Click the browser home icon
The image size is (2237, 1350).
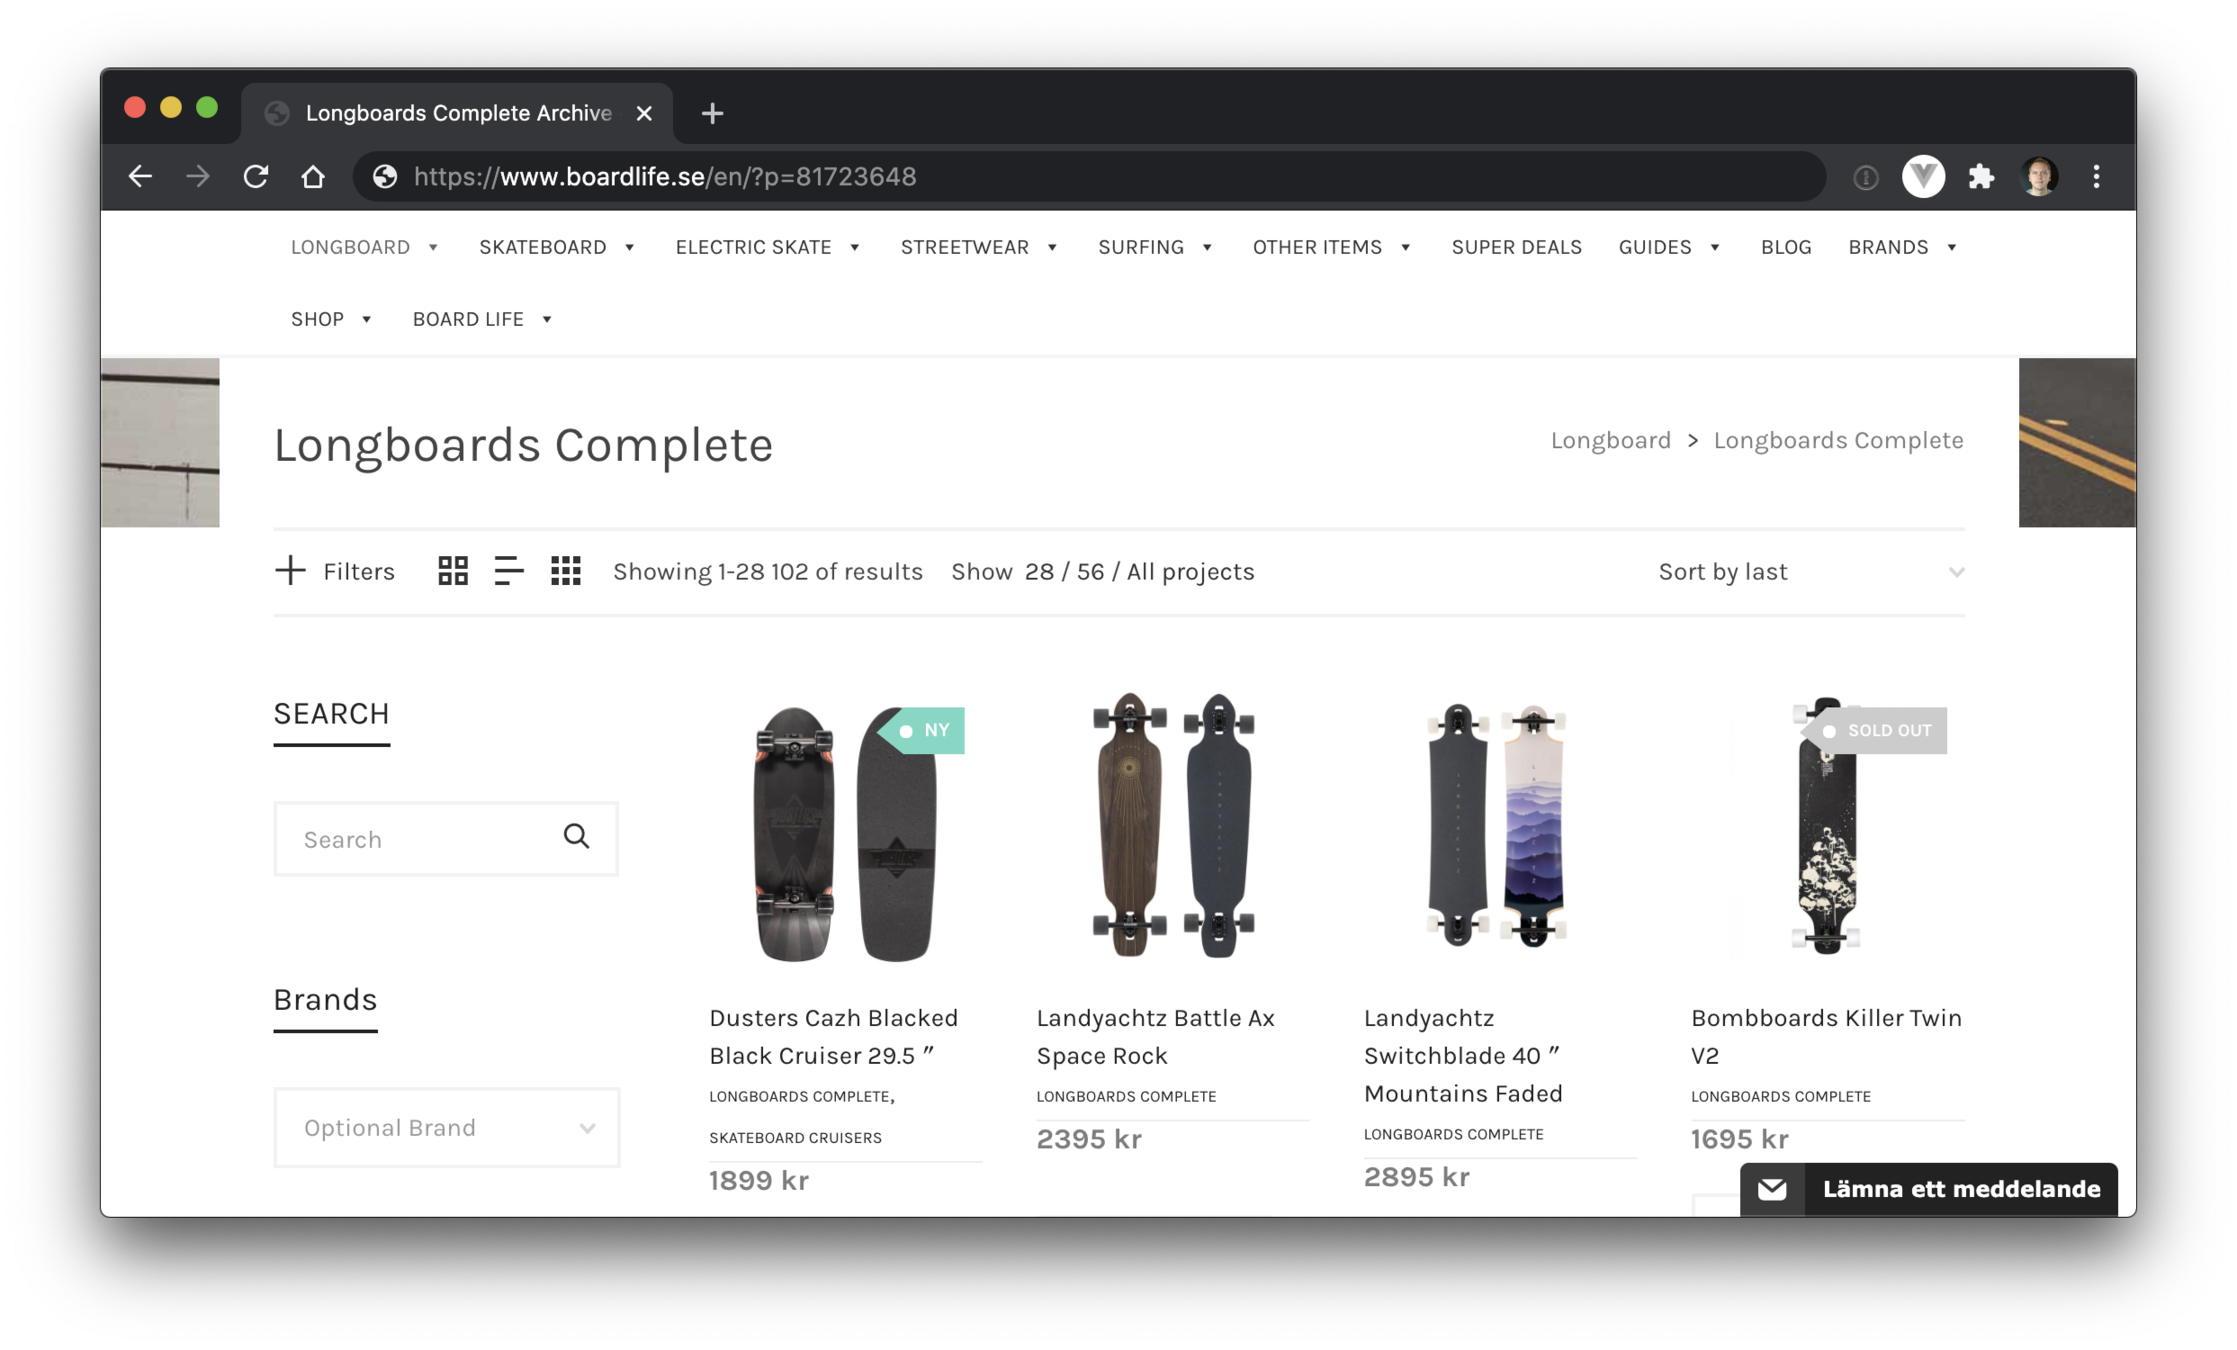pyautogui.click(x=313, y=177)
